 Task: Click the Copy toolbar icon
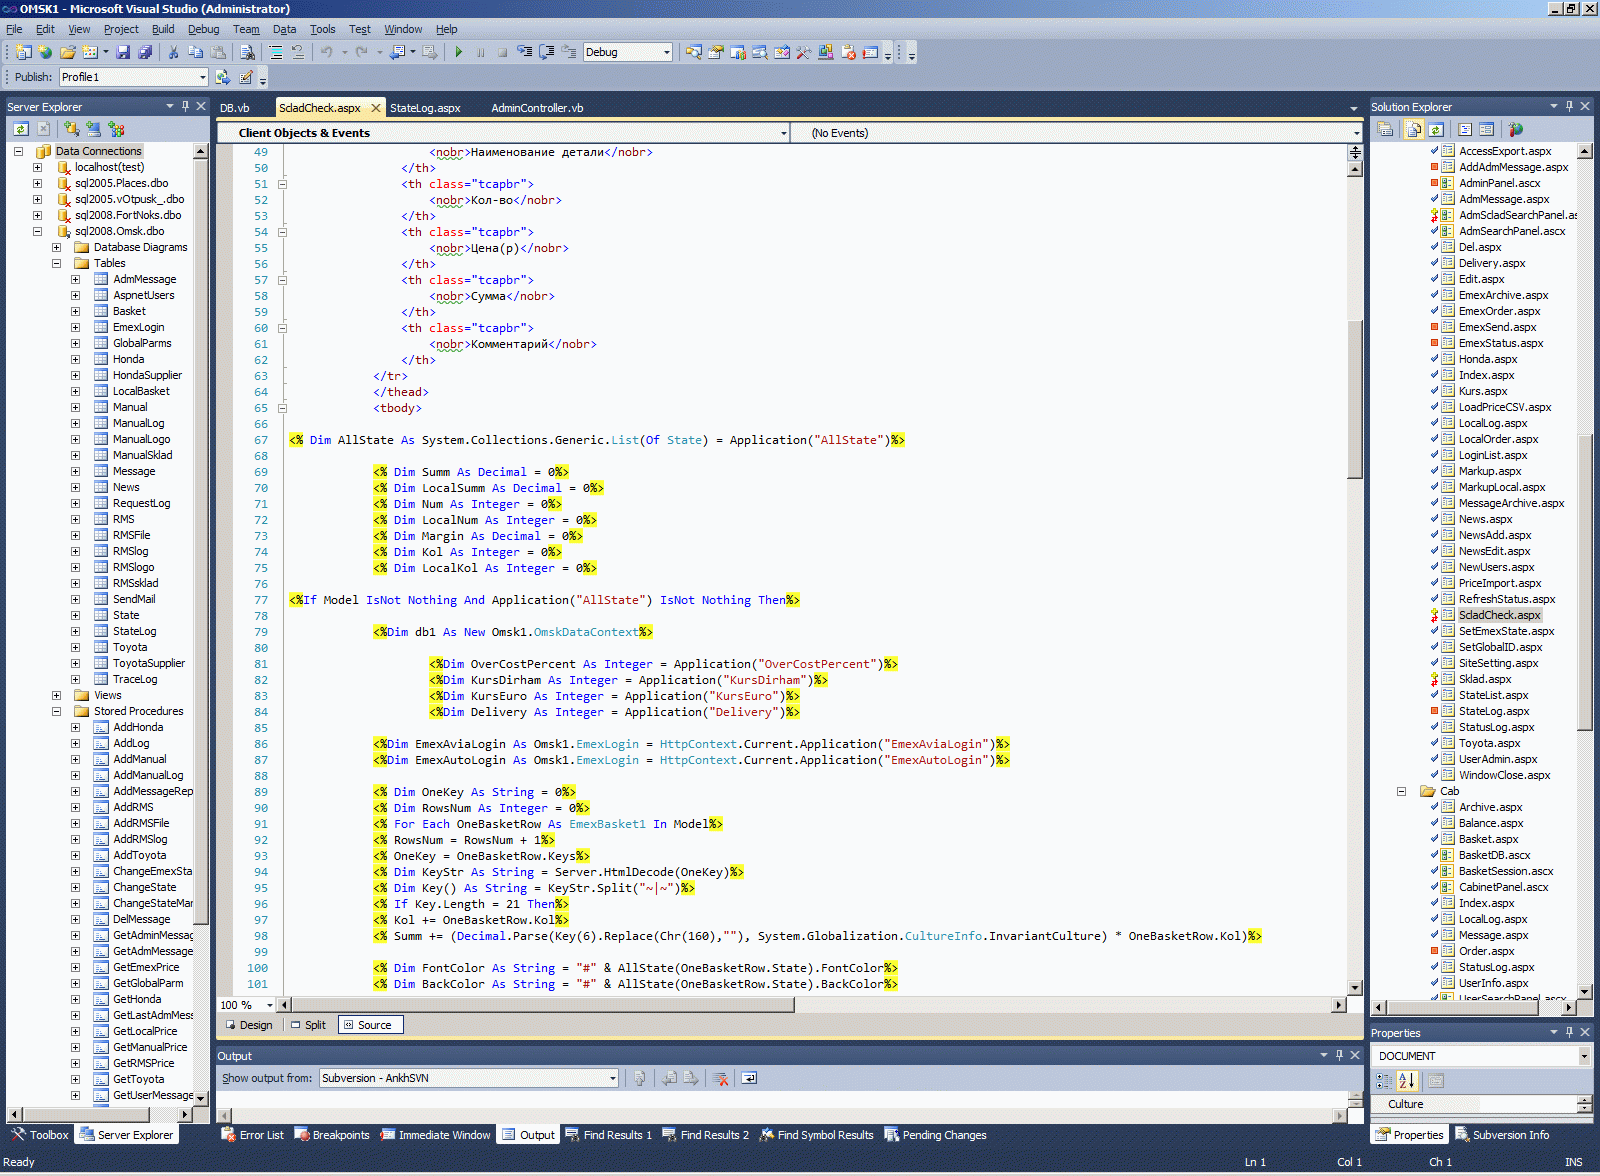click(195, 52)
